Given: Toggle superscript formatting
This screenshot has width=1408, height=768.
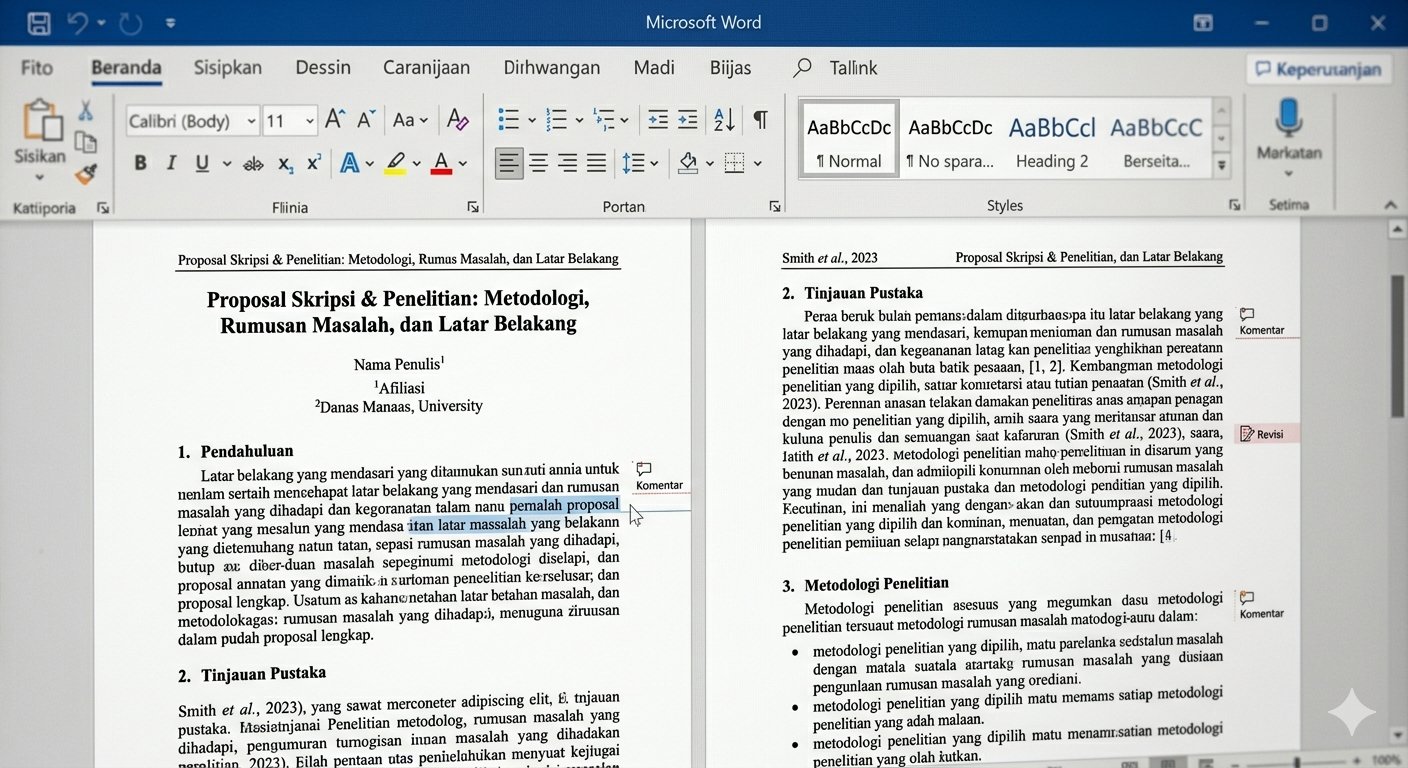Looking at the screenshot, I should coord(314,163).
